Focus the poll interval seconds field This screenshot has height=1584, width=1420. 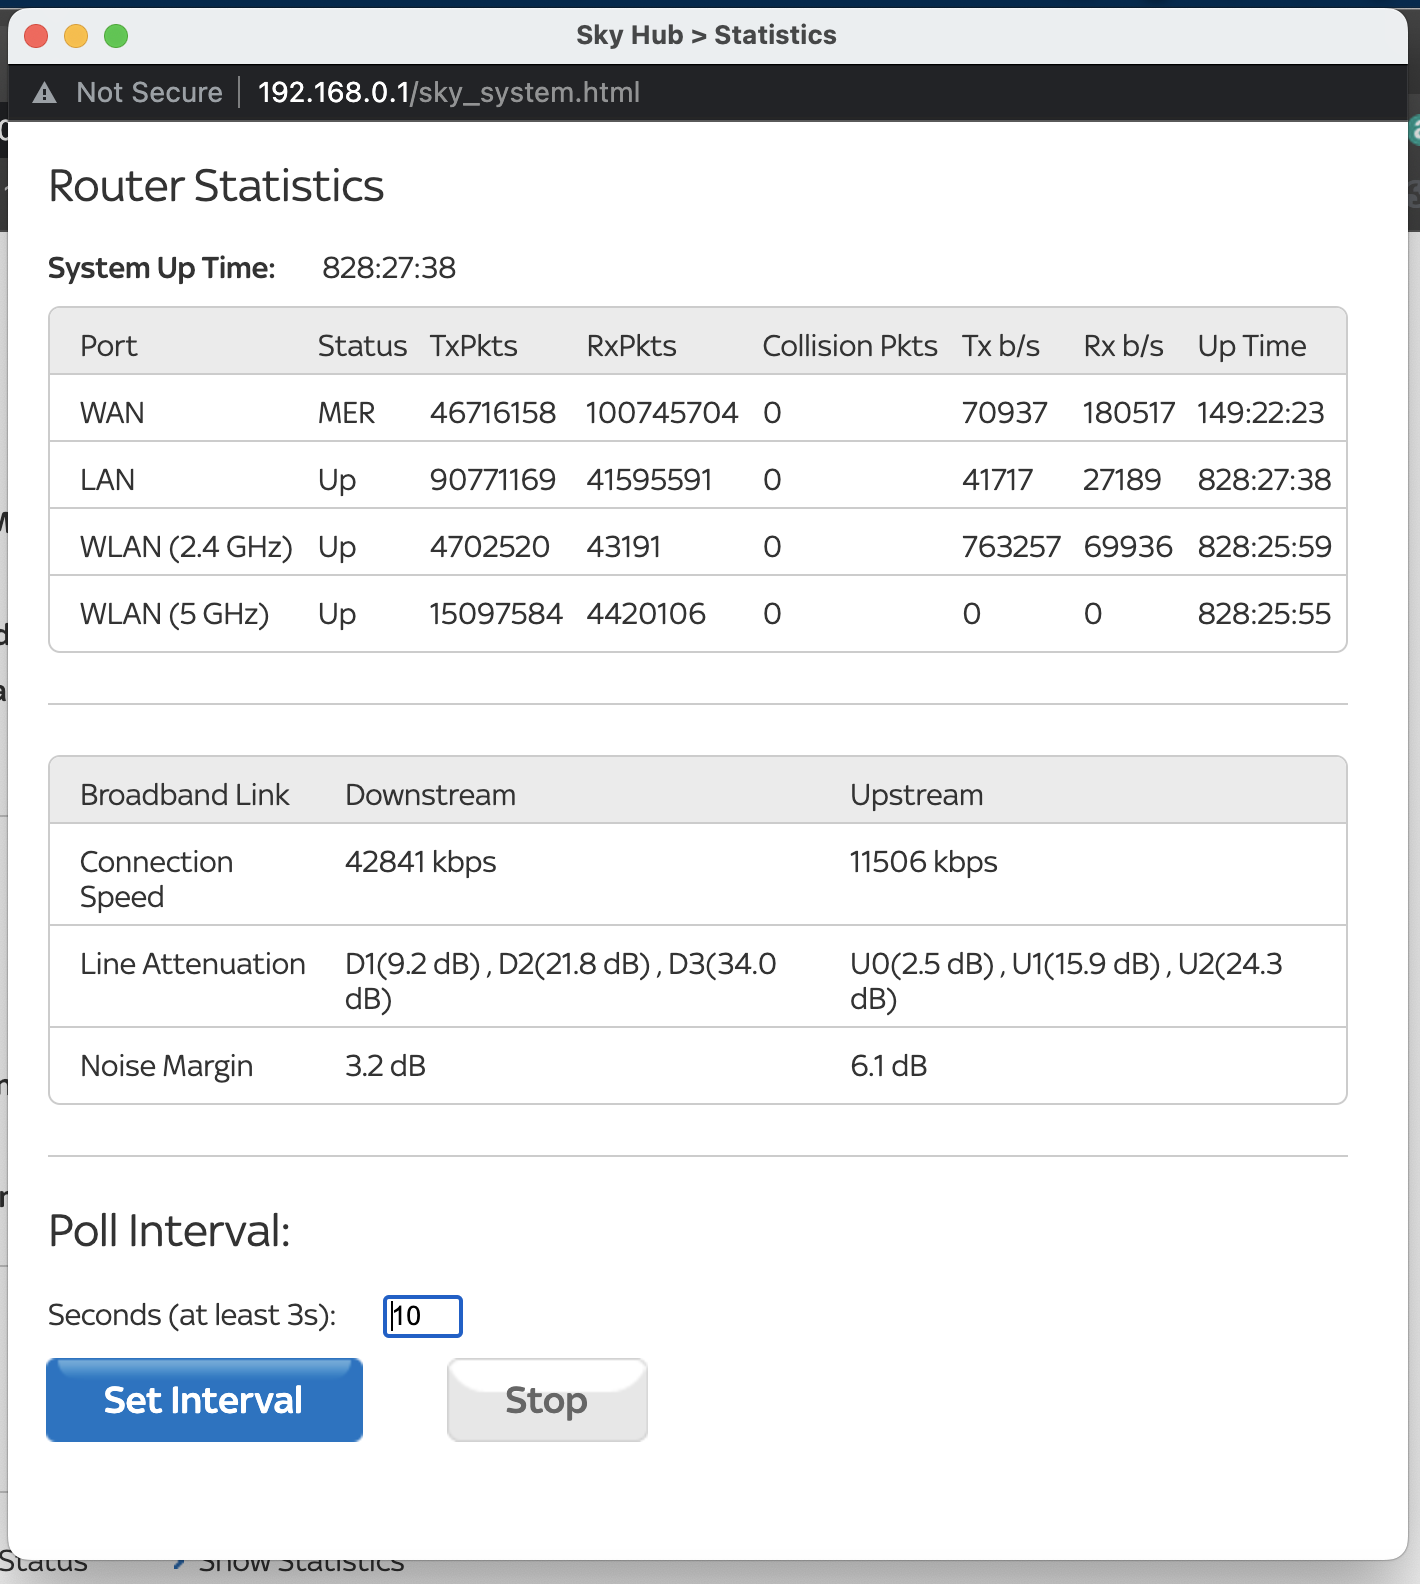tap(423, 1316)
